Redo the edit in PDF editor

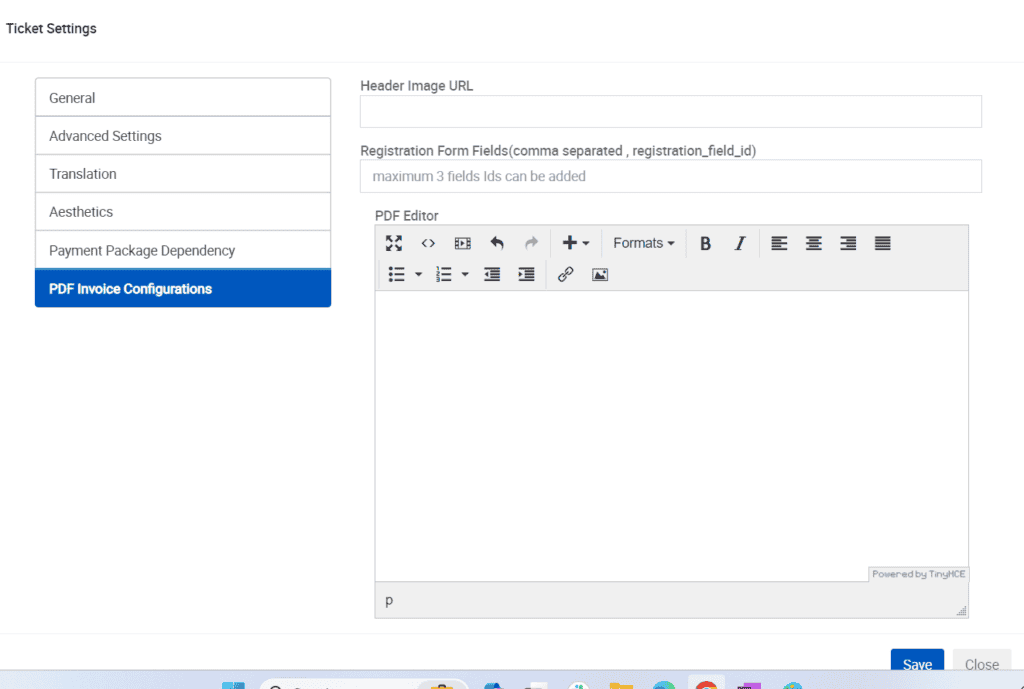tap(532, 244)
